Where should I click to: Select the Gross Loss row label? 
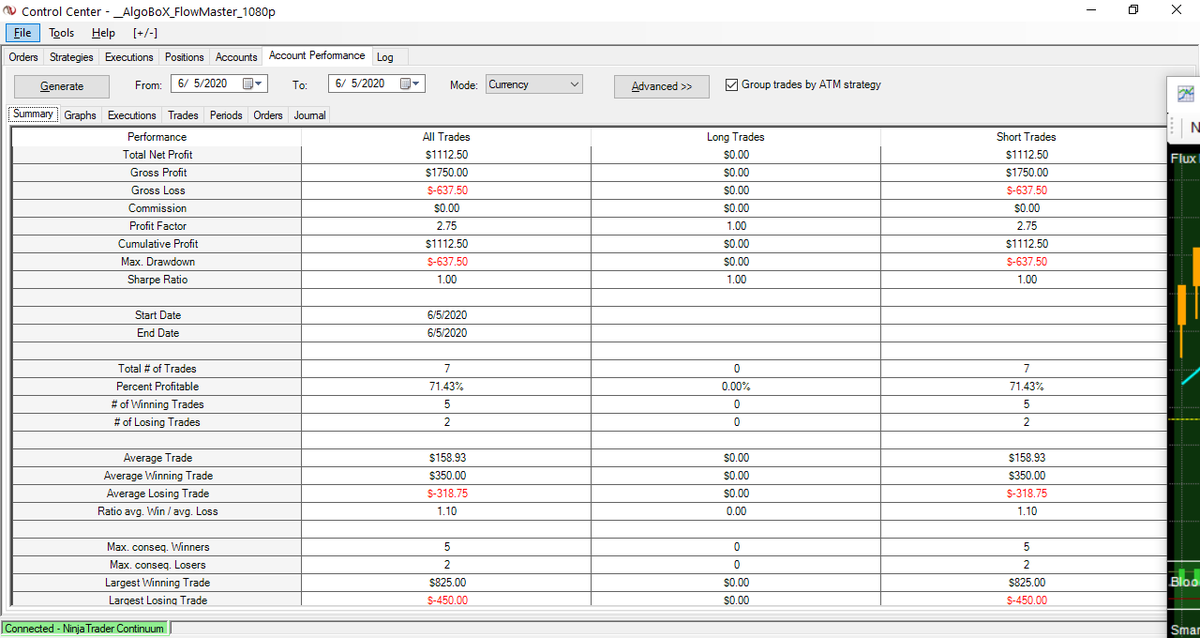click(x=158, y=190)
